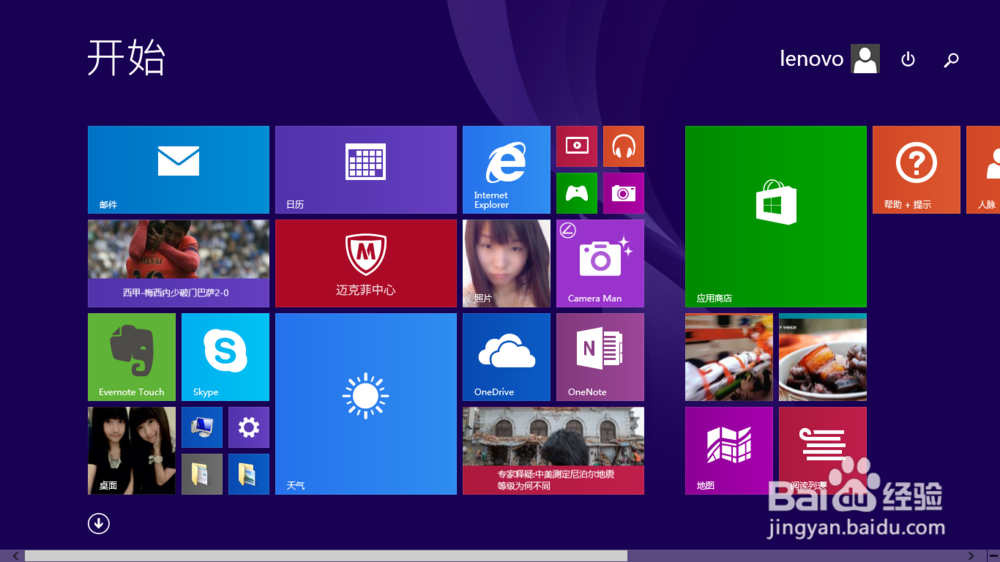
Task: Open the Store (应用商店) tile
Action: tap(776, 216)
